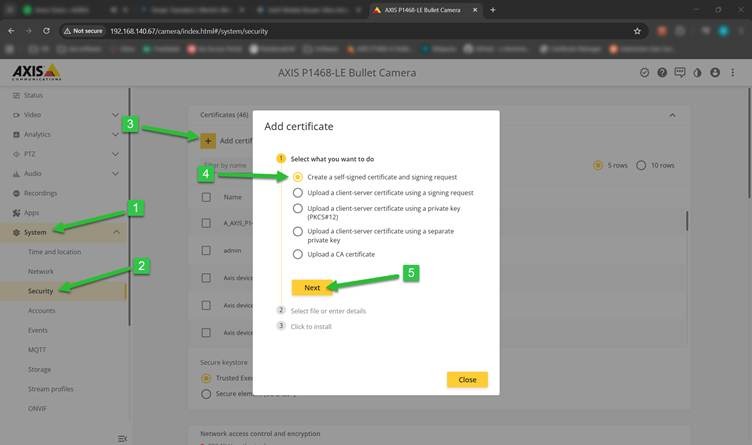Collapse the System section chevron
752x445 pixels.
pos(116,232)
